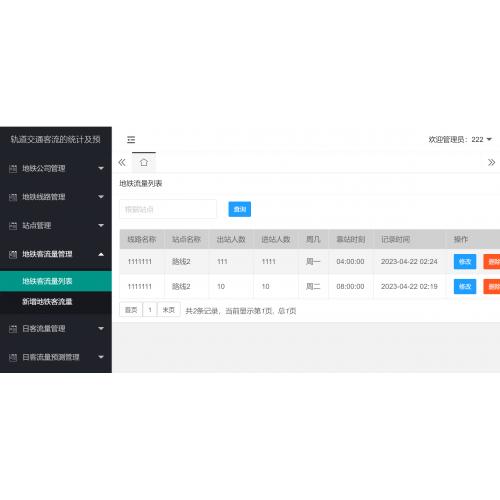The width and height of the screenshot is (500, 500).
Task: Click the double right arrow tab scroller
Action: tap(491, 162)
